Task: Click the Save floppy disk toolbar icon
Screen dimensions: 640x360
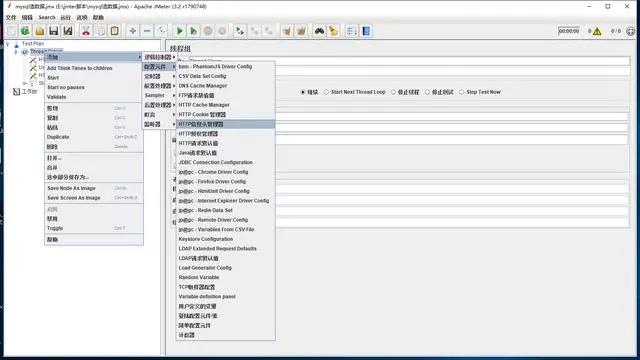Action: 53,31
